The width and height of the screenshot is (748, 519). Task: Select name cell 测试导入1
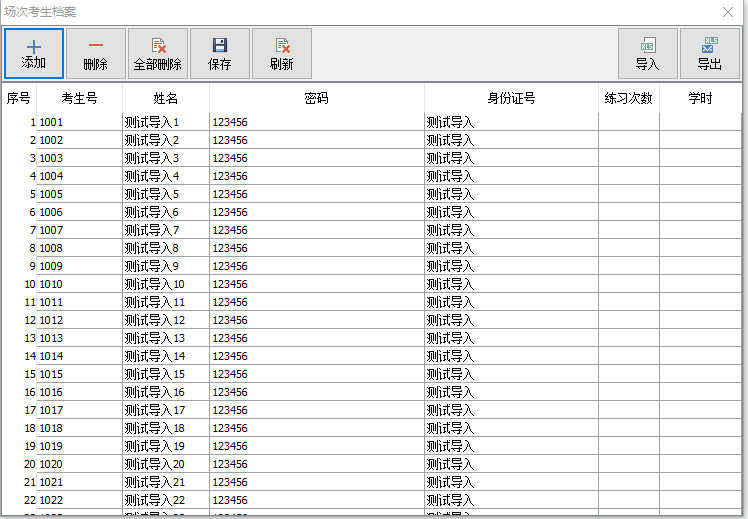coord(166,122)
